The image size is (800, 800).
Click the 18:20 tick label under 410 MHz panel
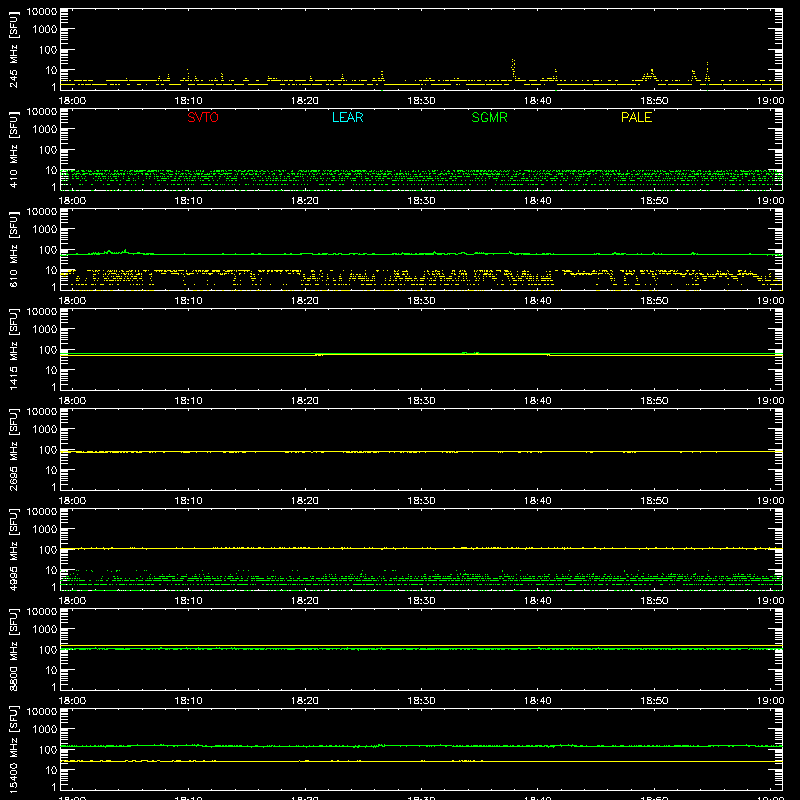coord(305,201)
